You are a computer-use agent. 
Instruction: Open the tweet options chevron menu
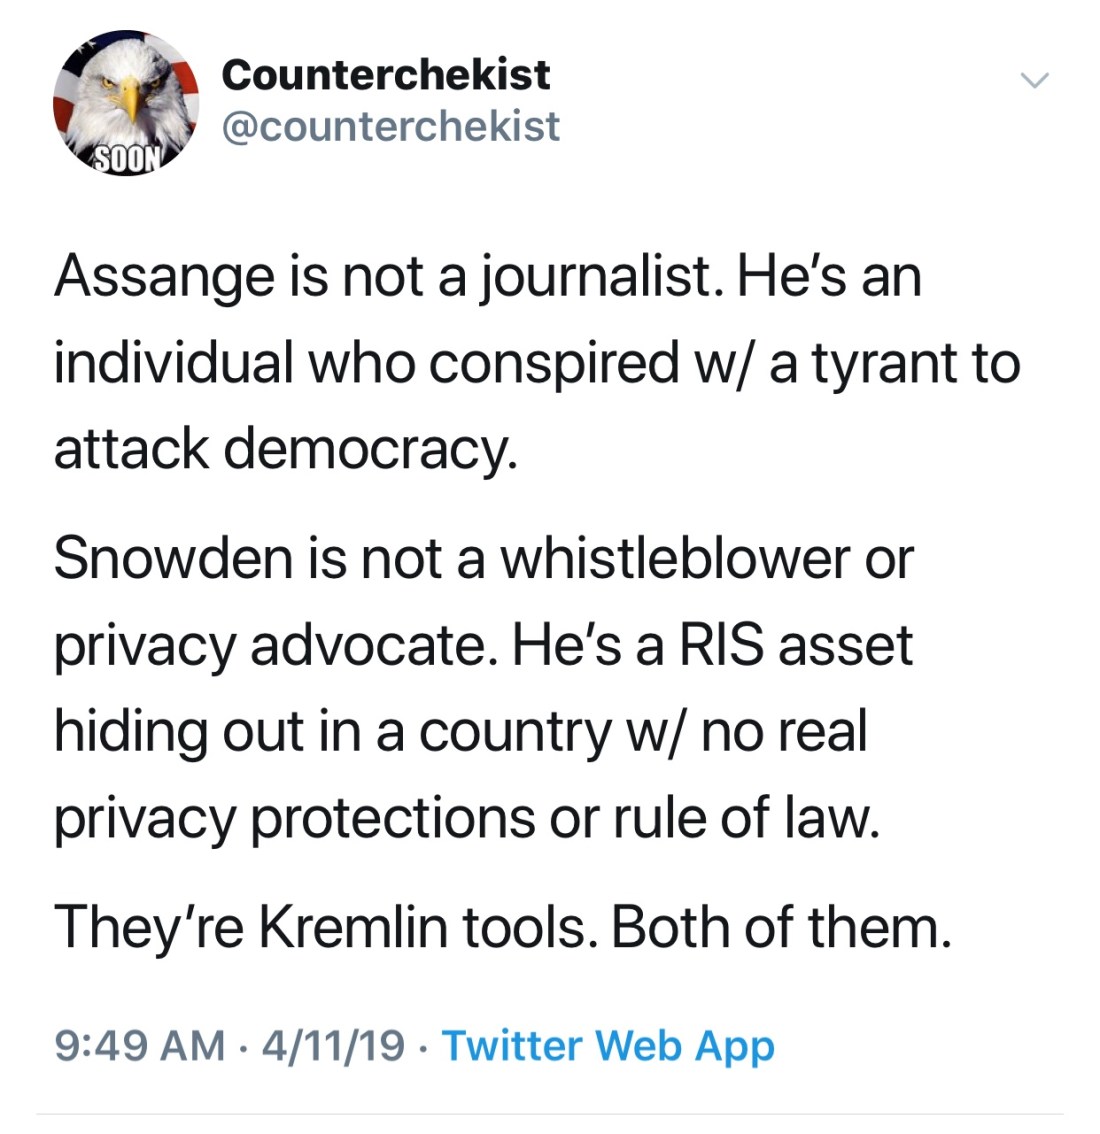pos(1036,81)
